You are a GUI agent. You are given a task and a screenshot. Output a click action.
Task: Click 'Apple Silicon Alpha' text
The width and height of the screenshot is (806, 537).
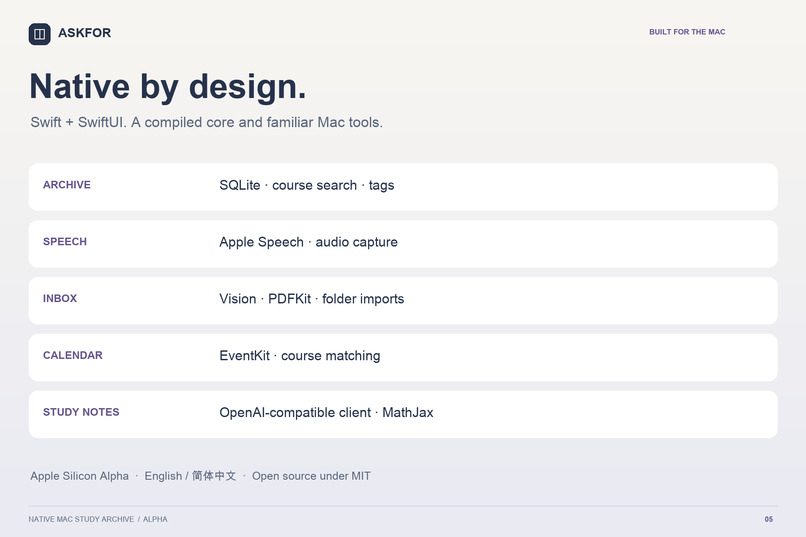[79, 476]
